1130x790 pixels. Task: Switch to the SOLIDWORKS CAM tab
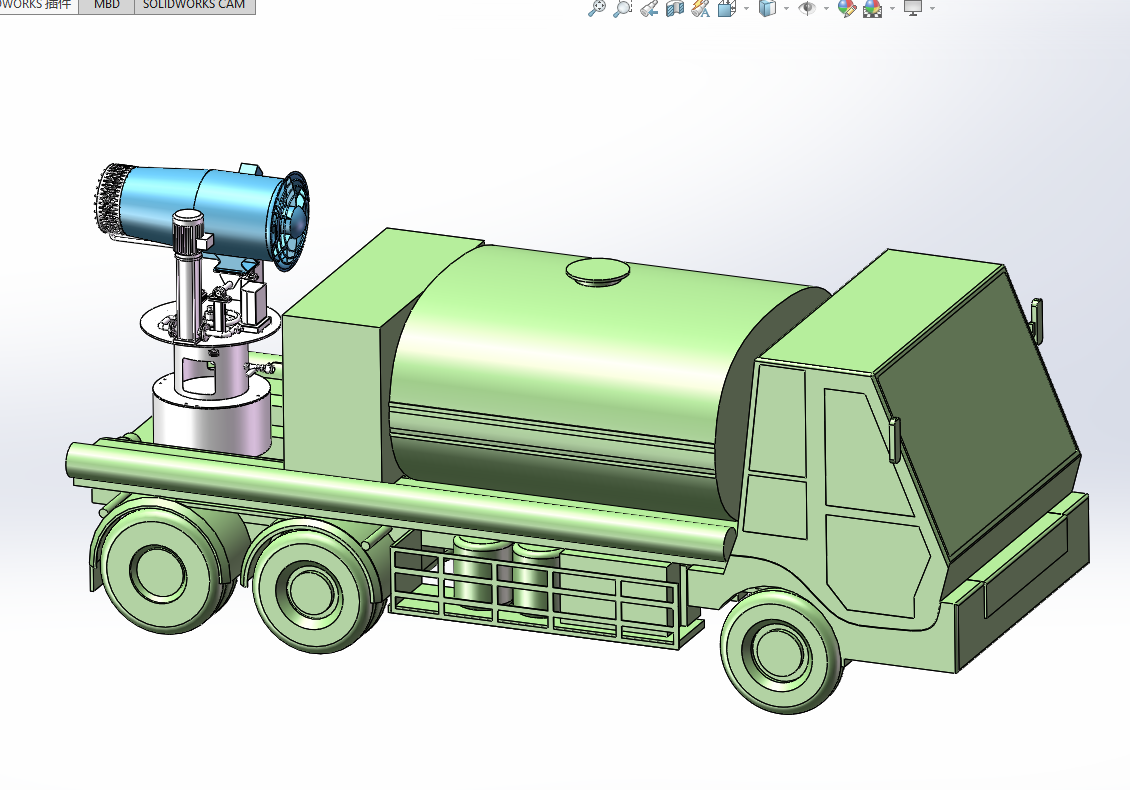pos(194,5)
